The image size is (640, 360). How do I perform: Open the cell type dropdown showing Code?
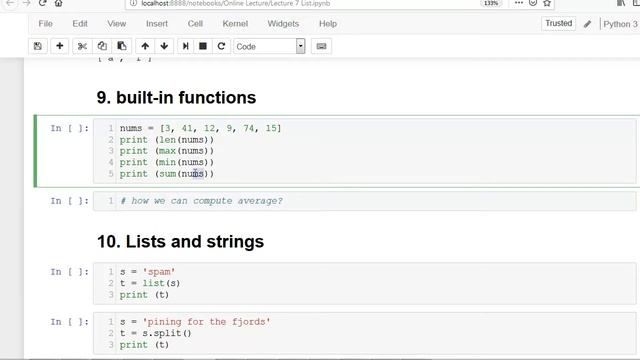269,46
